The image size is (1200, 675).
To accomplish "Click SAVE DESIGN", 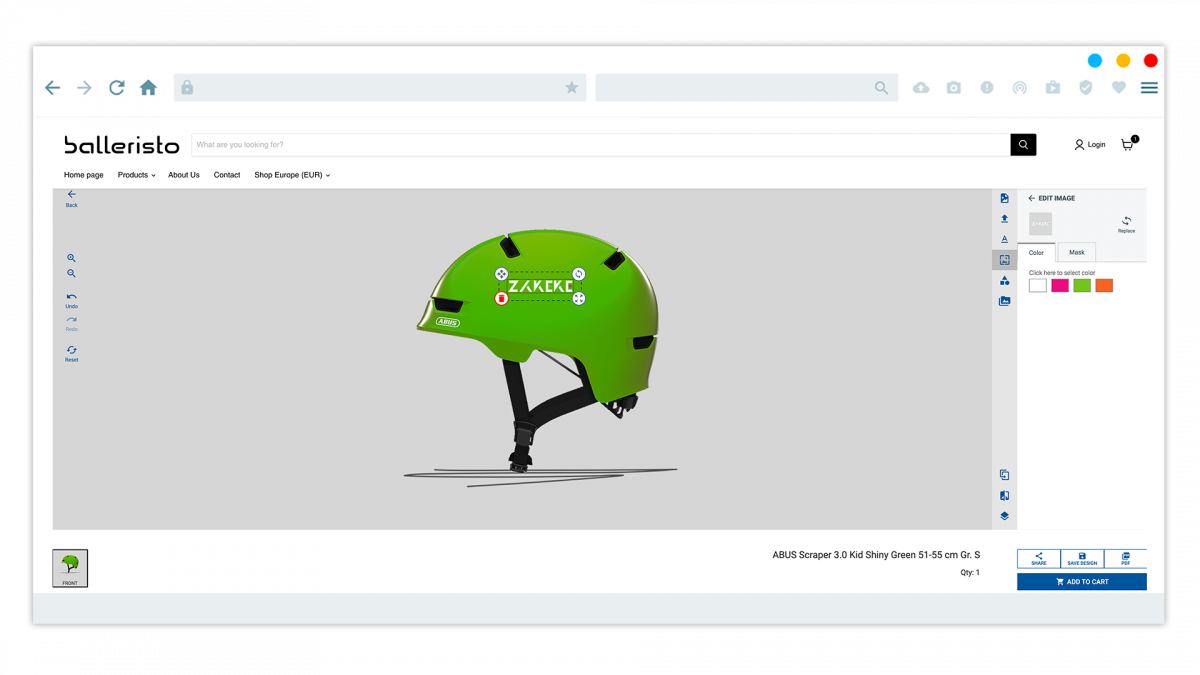I will click(x=1082, y=558).
